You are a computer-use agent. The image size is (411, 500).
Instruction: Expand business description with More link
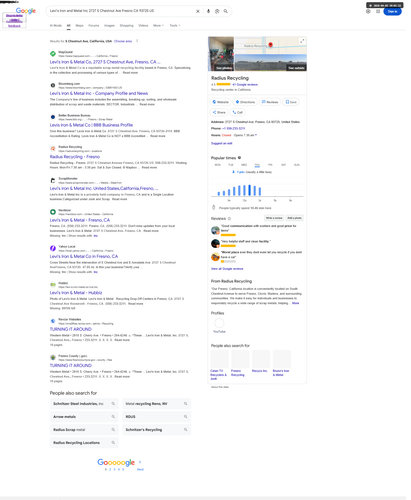coord(295,303)
